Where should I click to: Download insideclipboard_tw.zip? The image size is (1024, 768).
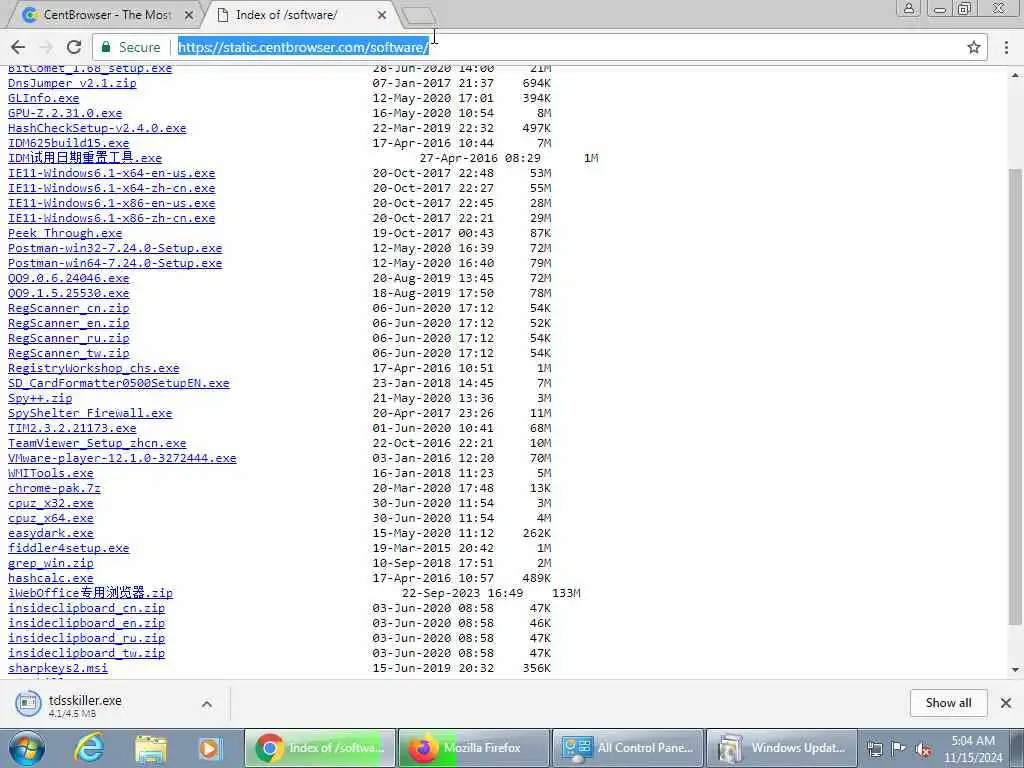(86, 654)
